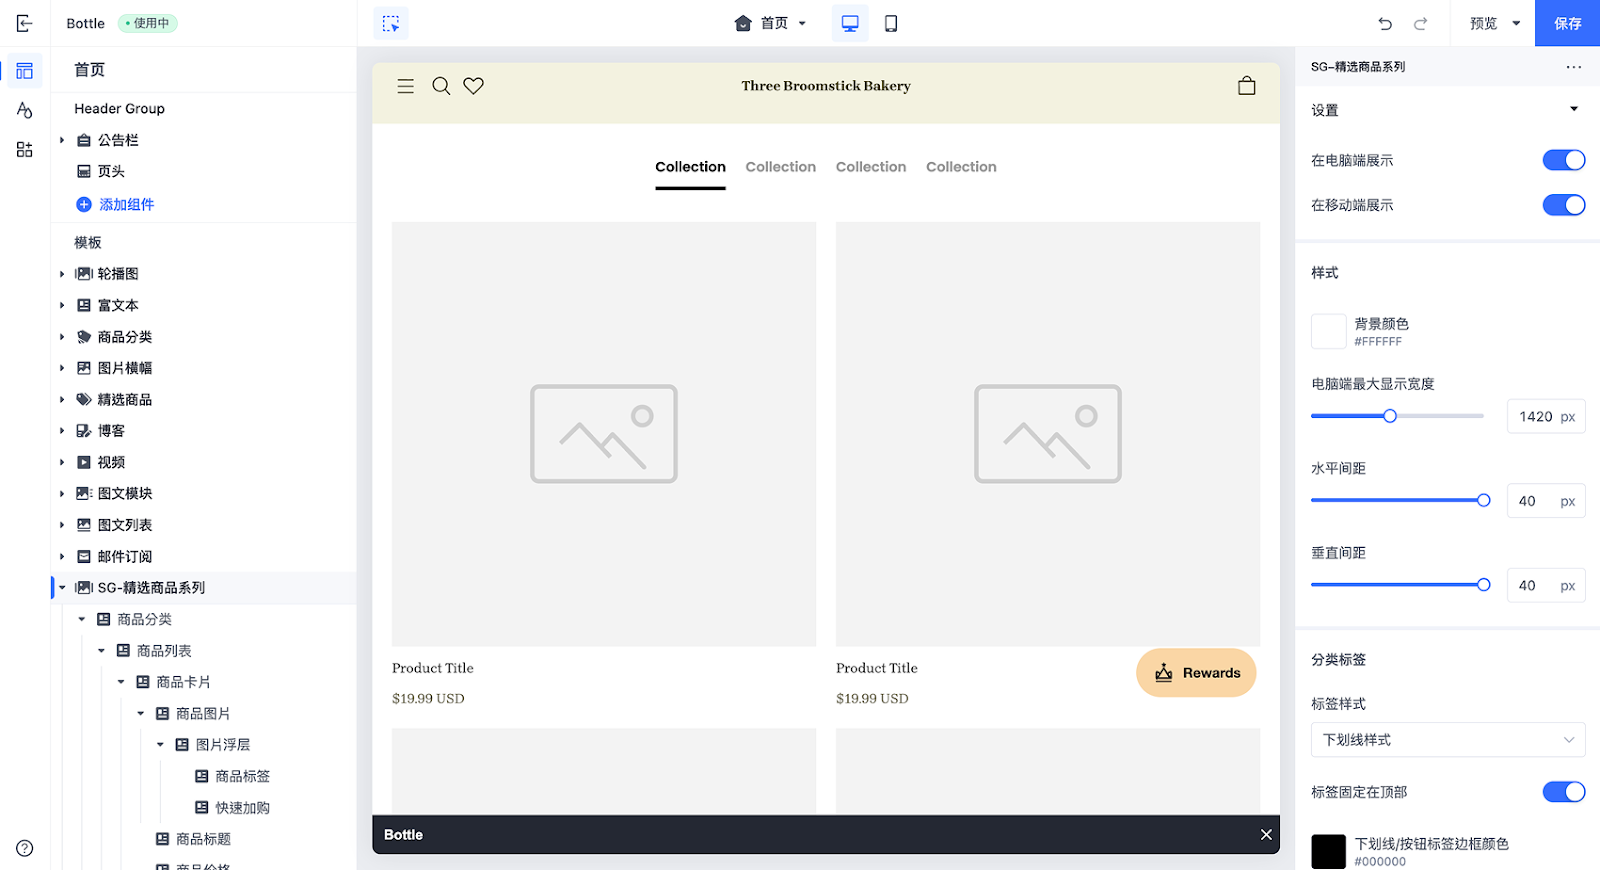
Task: Open the 下划线/按钮标签边框颜色 black swatch
Action: 1328,851
